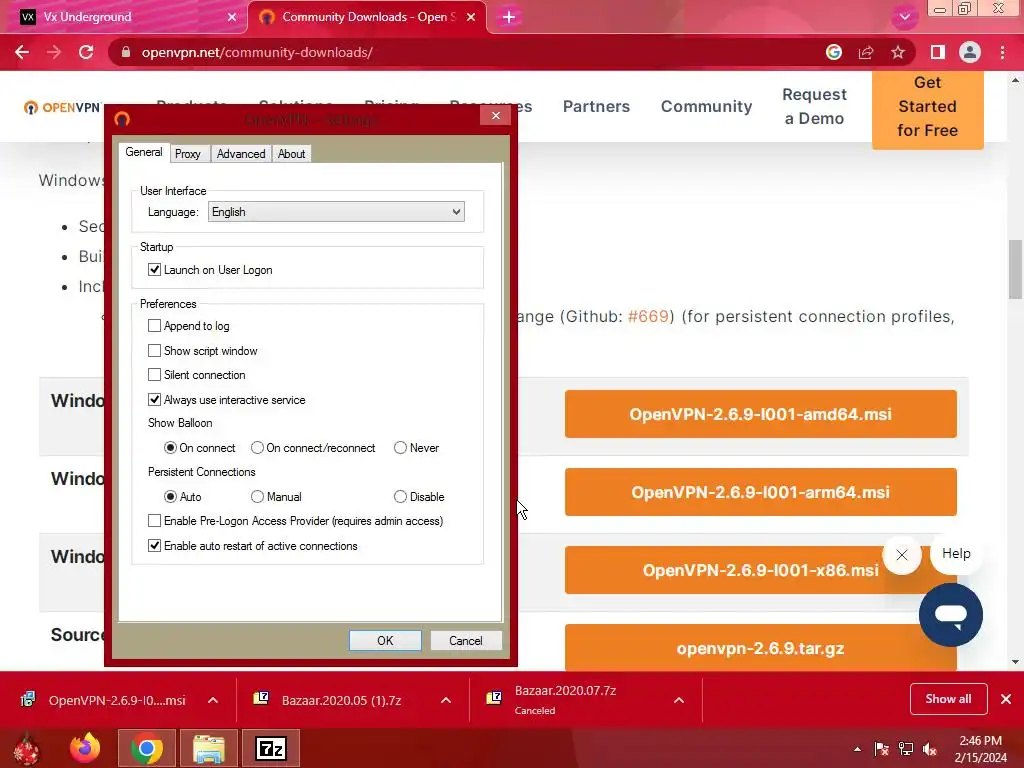Go back in Chrome browser
The height and width of the screenshot is (768, 1024).
point(22,52)
